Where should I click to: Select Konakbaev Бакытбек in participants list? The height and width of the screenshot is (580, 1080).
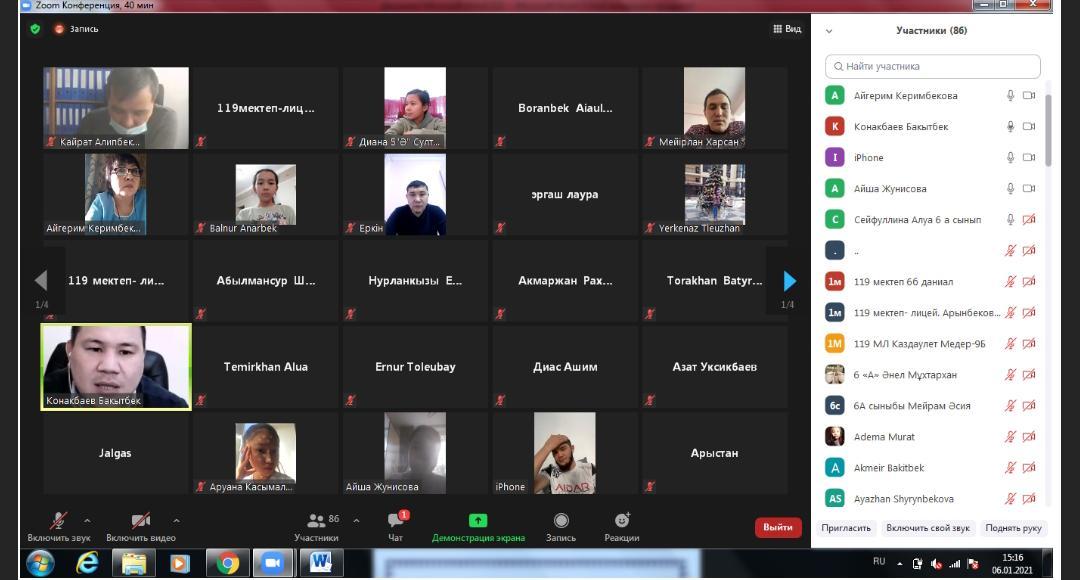pyautogui.click(x=900, y=127)
